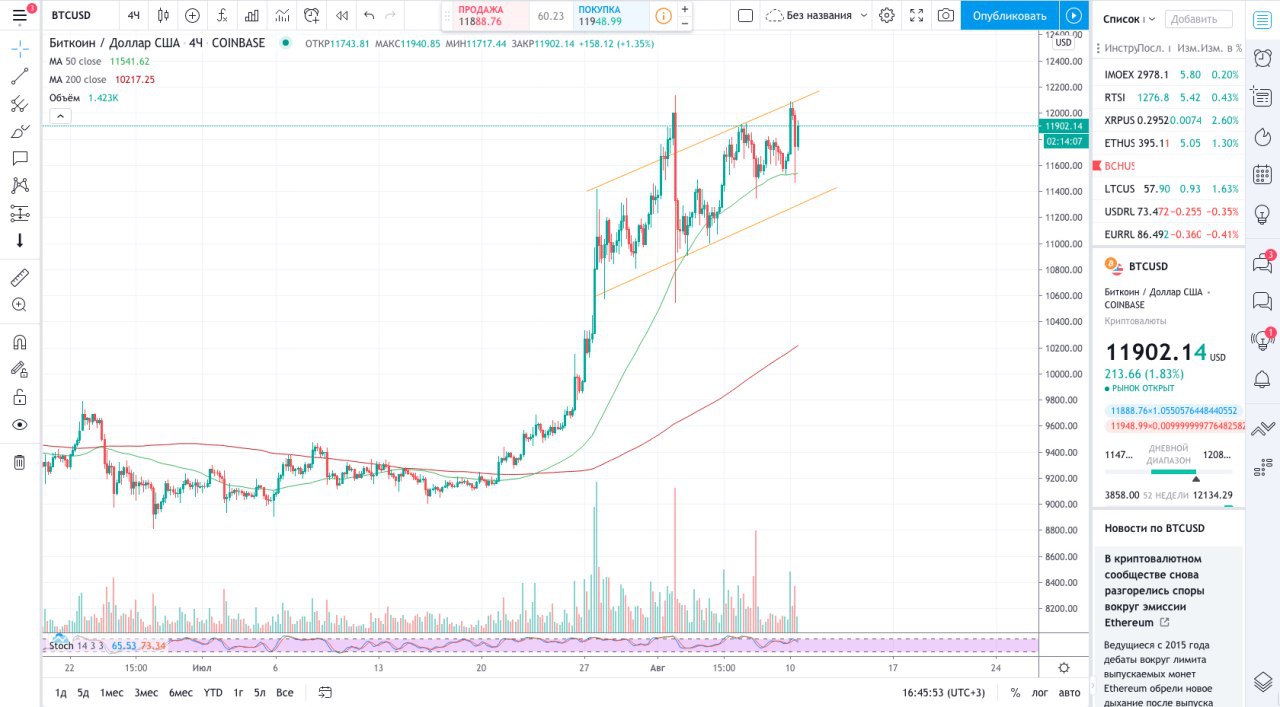Open indicator templates icon
Image resolution: width=1280 pixels, height=707 pixels.
coord(284,15)
